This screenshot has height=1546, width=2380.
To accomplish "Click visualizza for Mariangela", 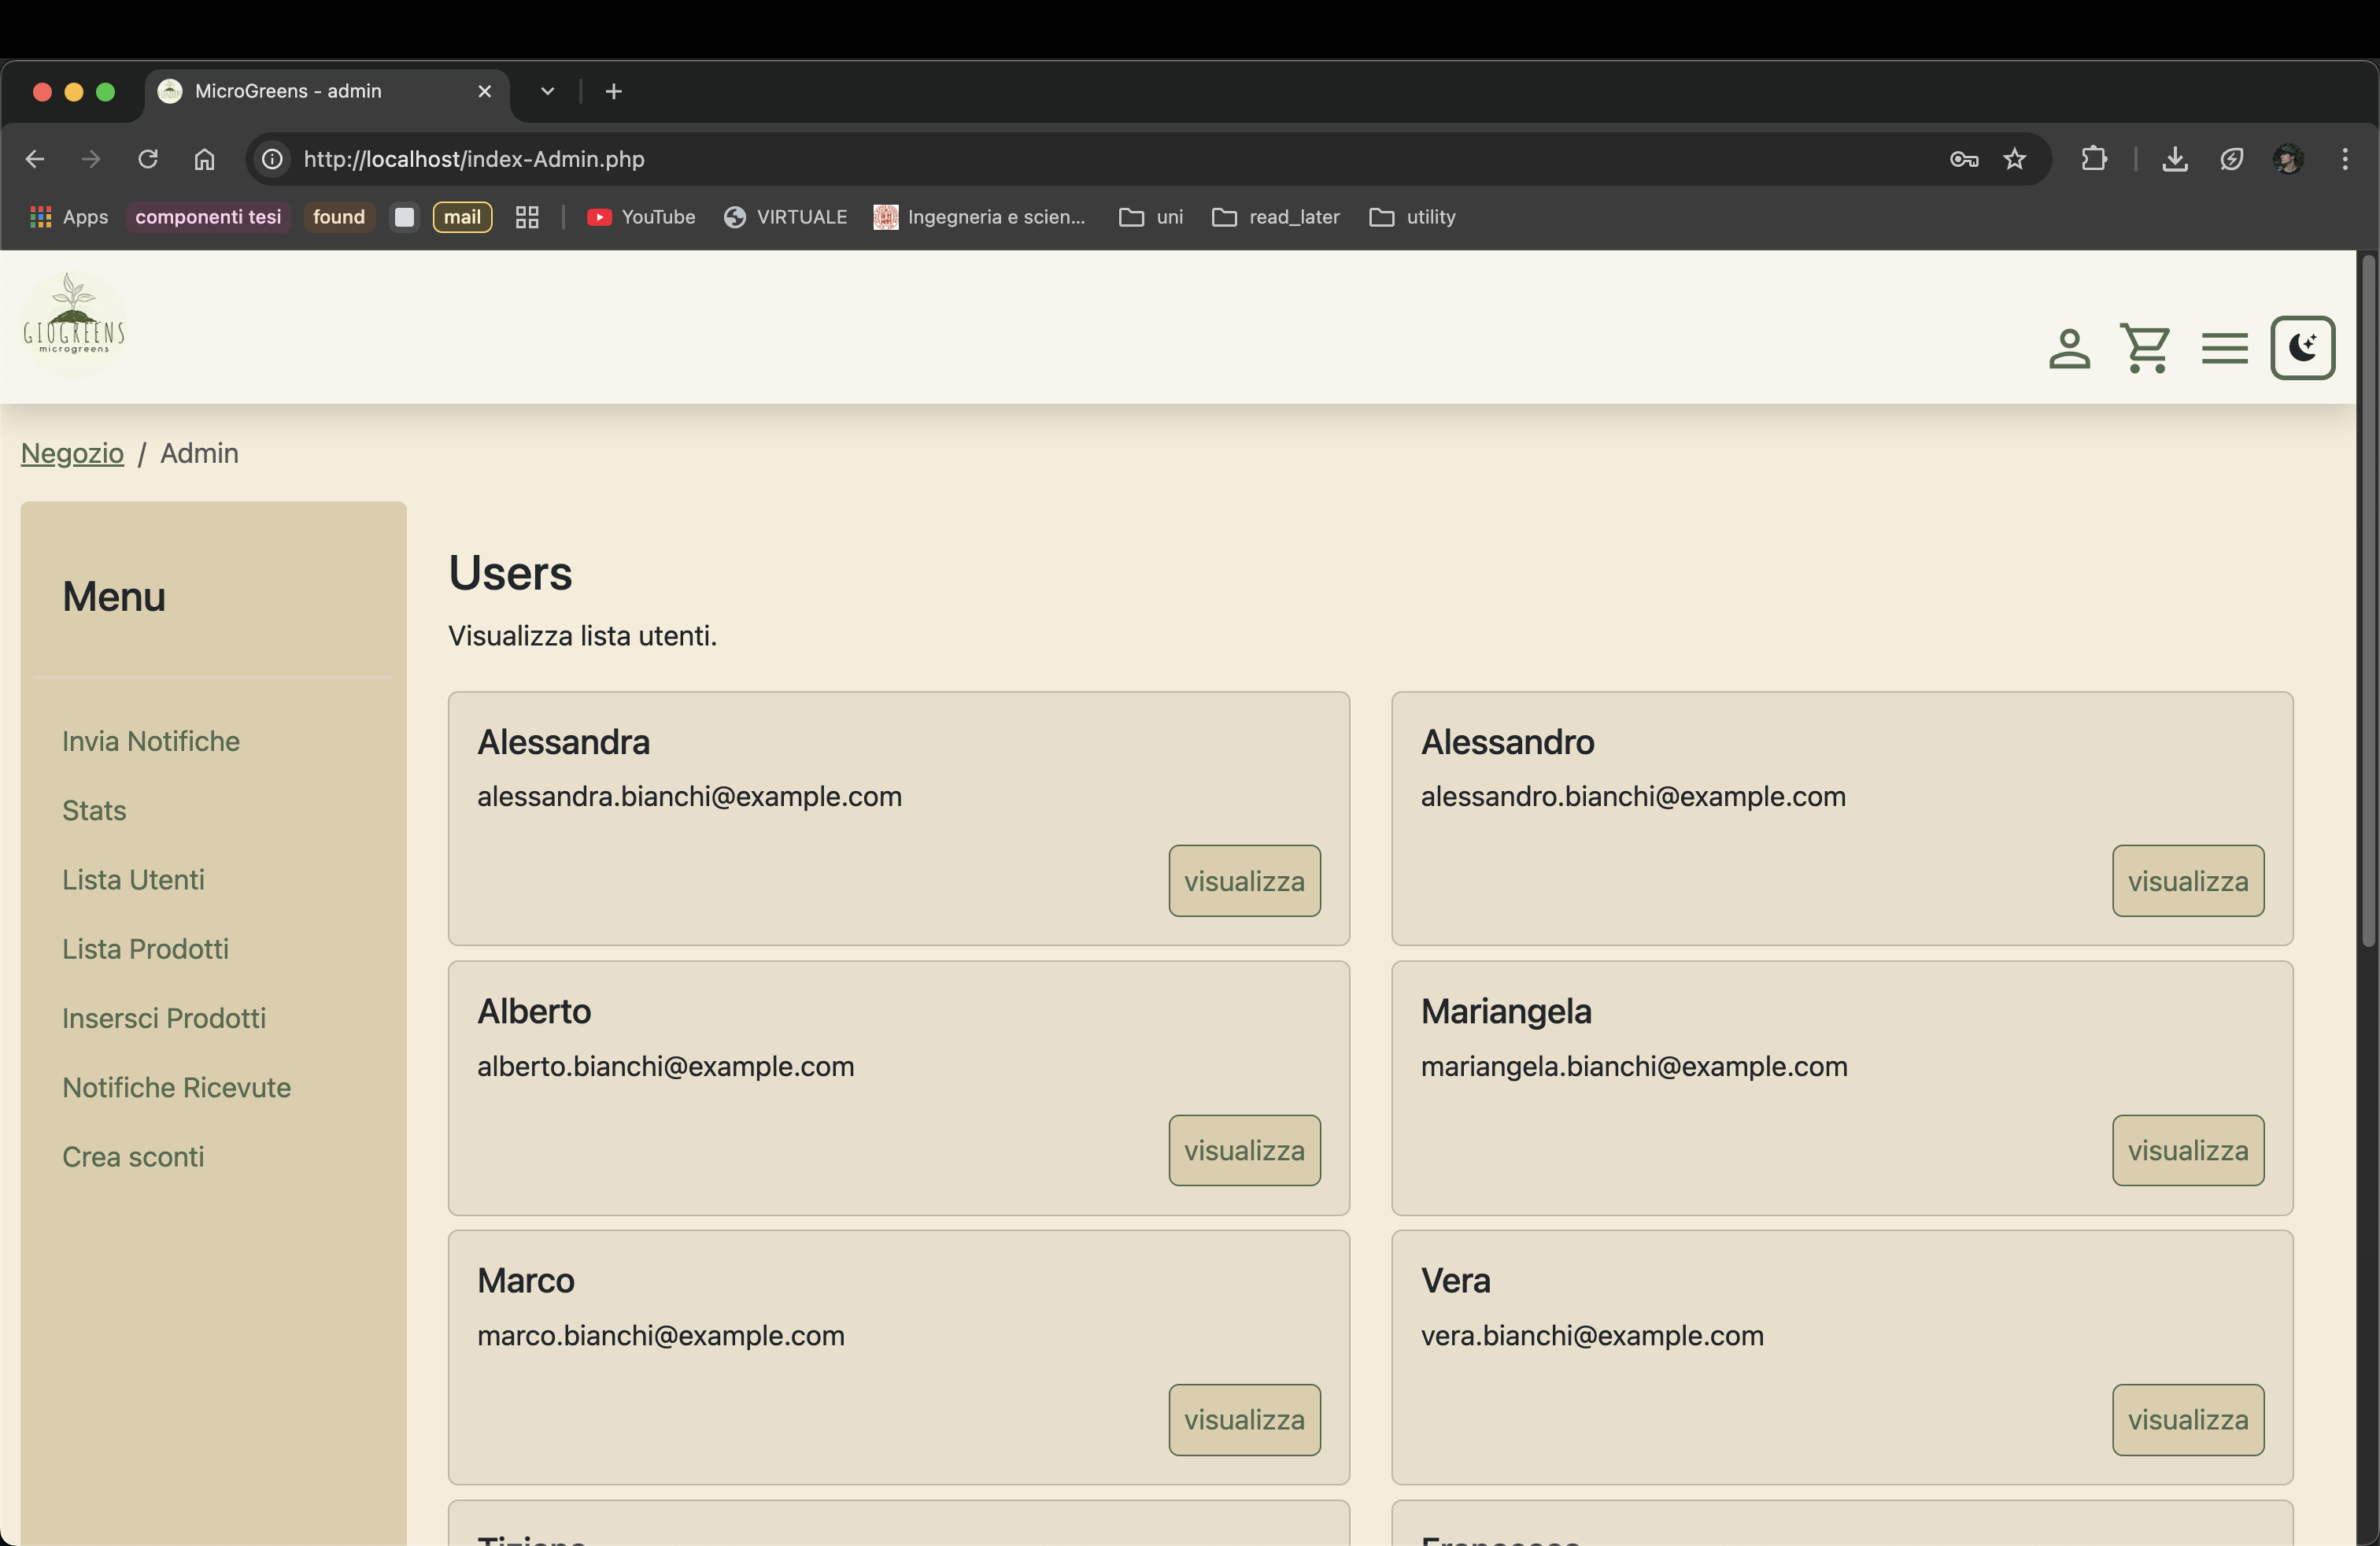I will click(x=2187, y=1150).
